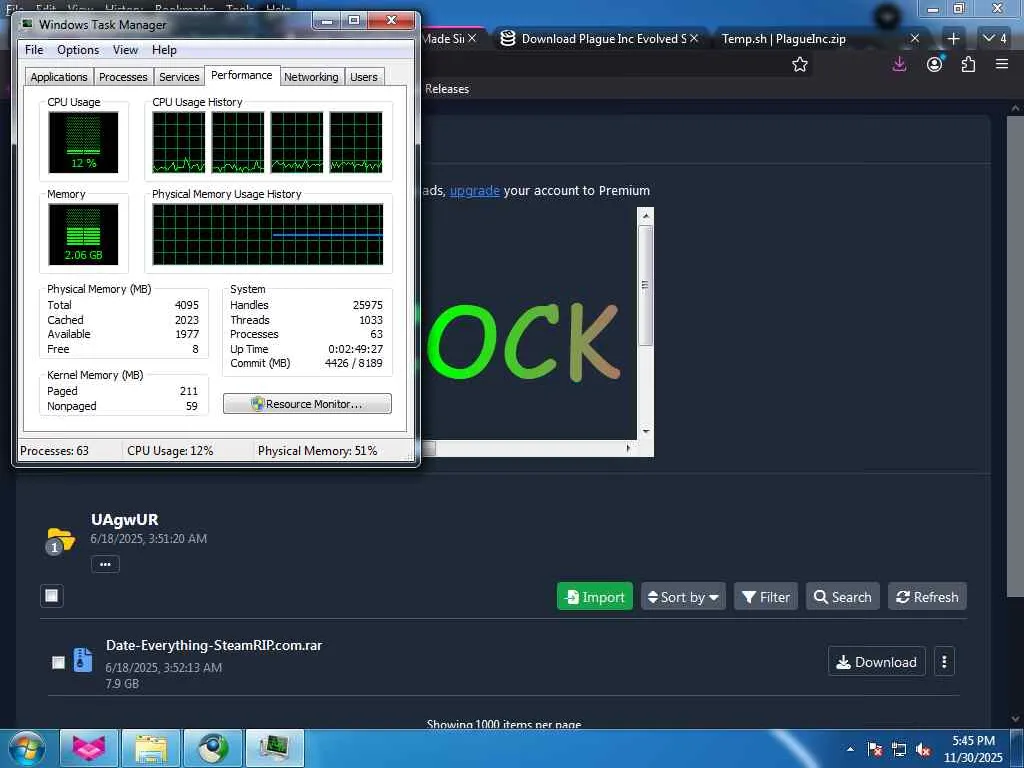This screenshot has width=1024, height=768.
Task: Click the rar archive file icon
Action: click(x=82, y=660)
